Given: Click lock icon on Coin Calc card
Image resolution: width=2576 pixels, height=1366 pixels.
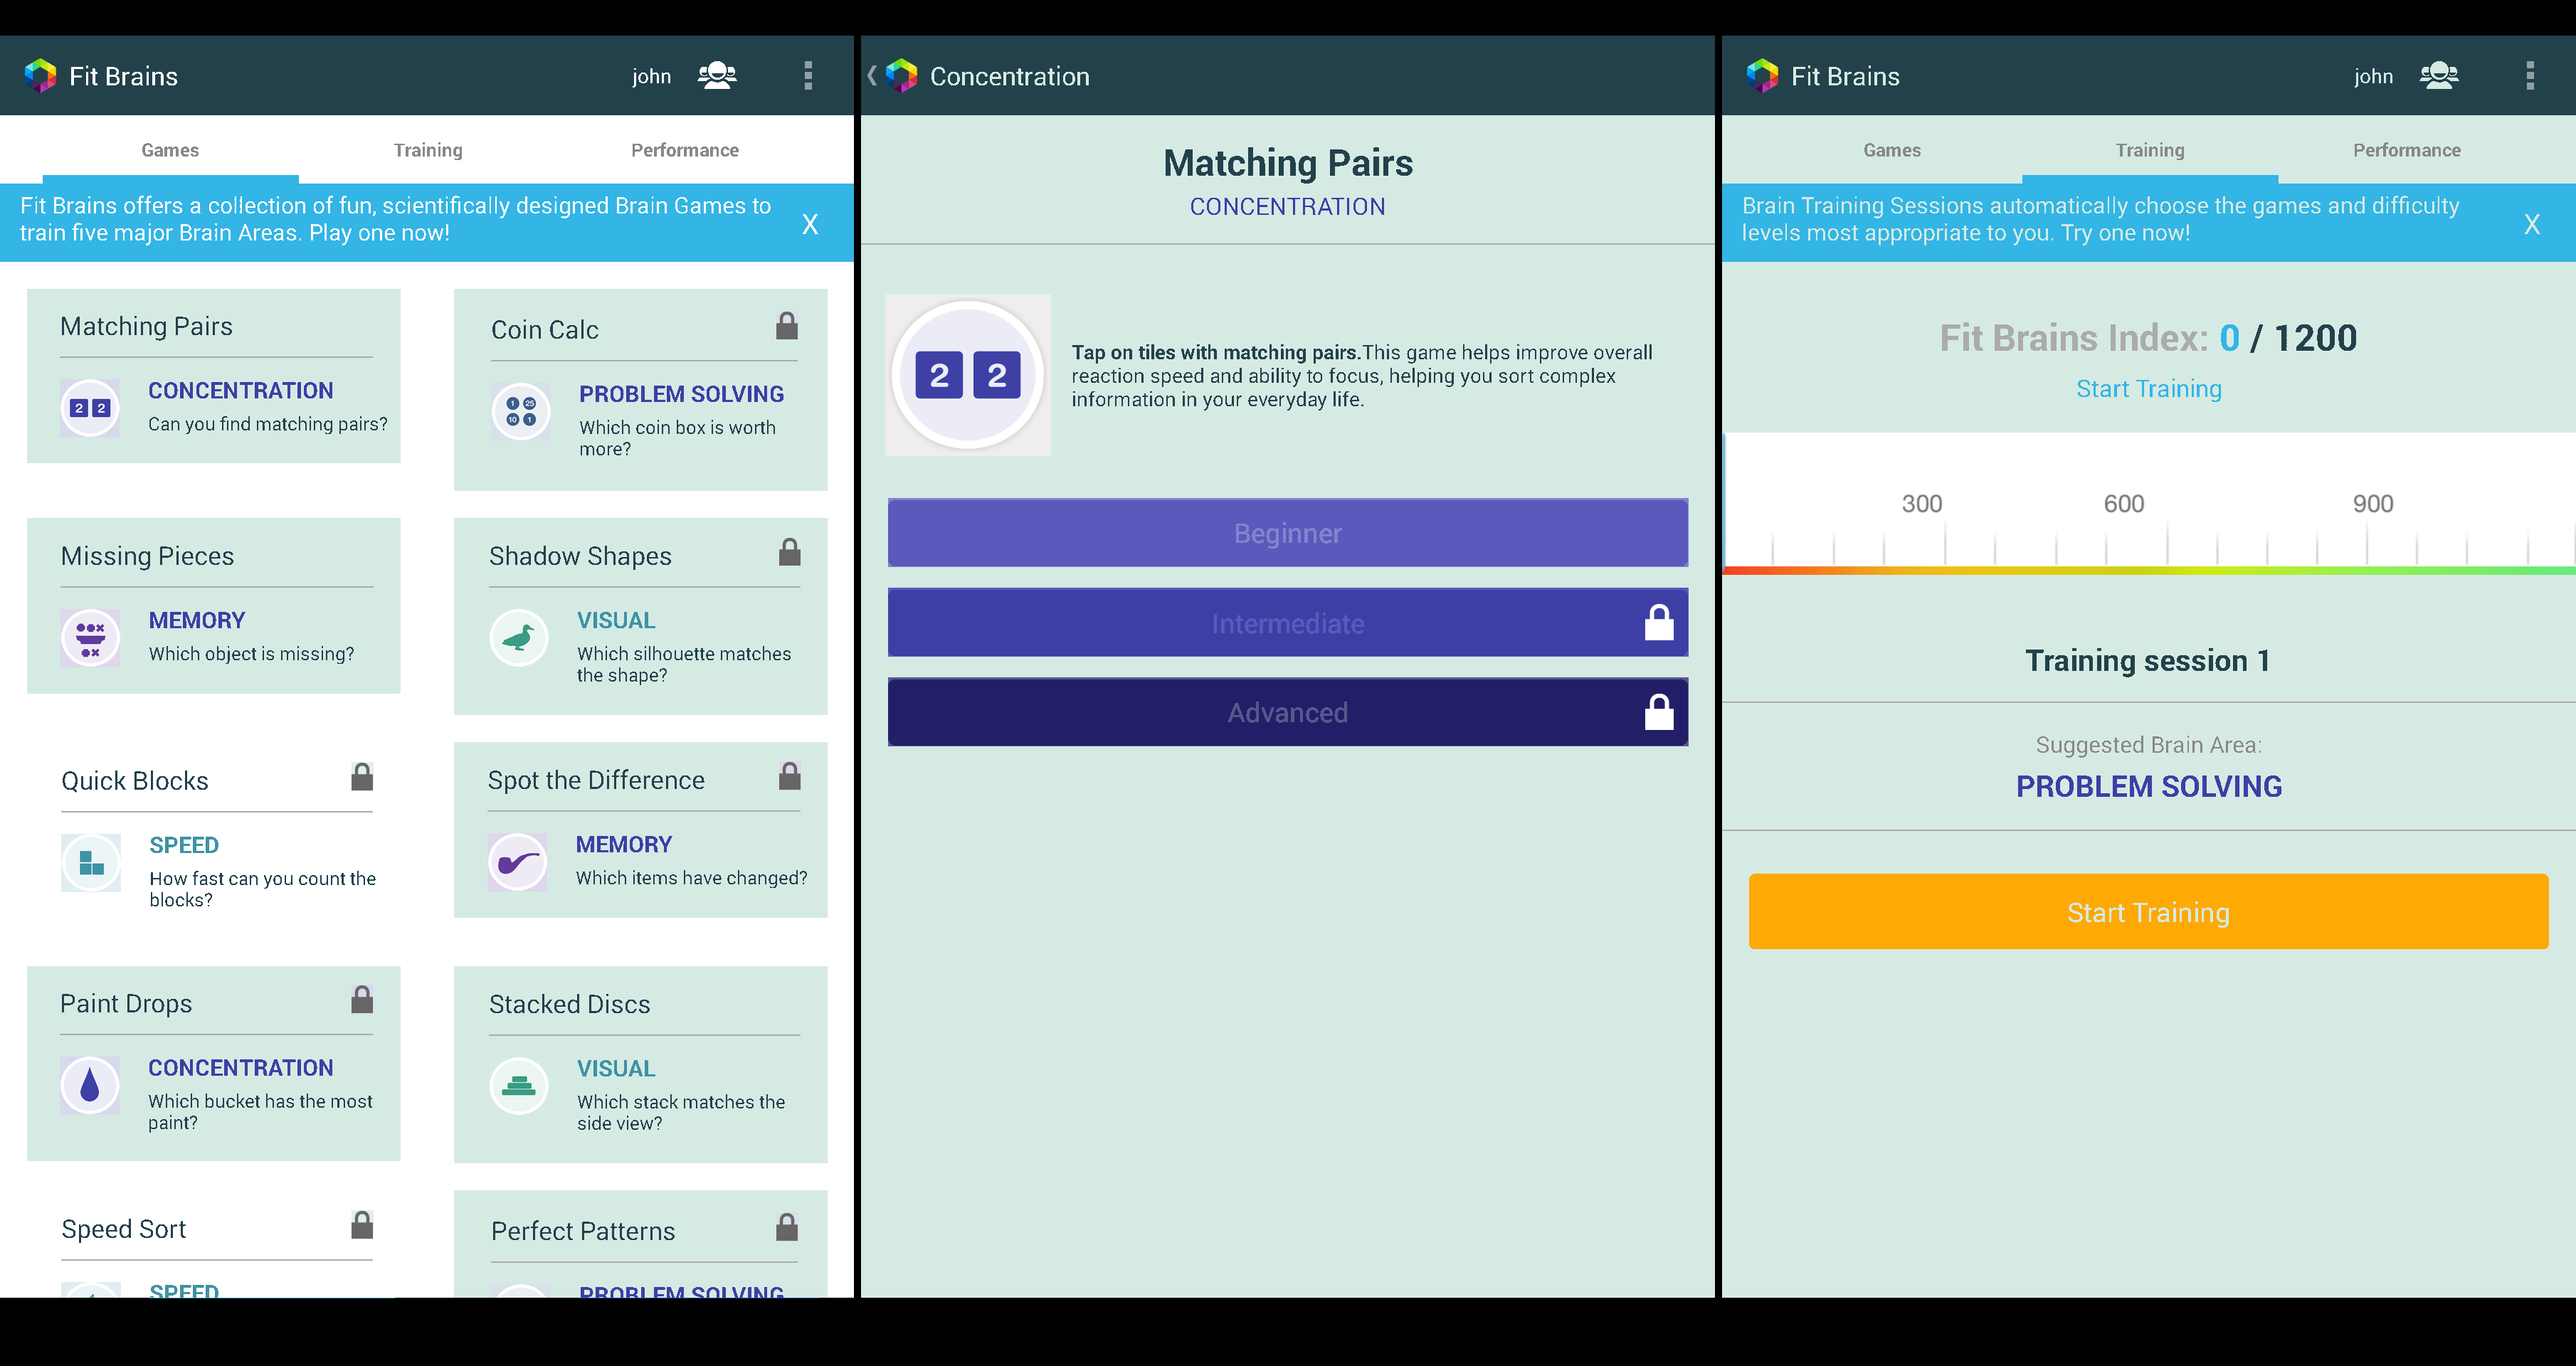Looking at the screenshot, I should (787, 325).
